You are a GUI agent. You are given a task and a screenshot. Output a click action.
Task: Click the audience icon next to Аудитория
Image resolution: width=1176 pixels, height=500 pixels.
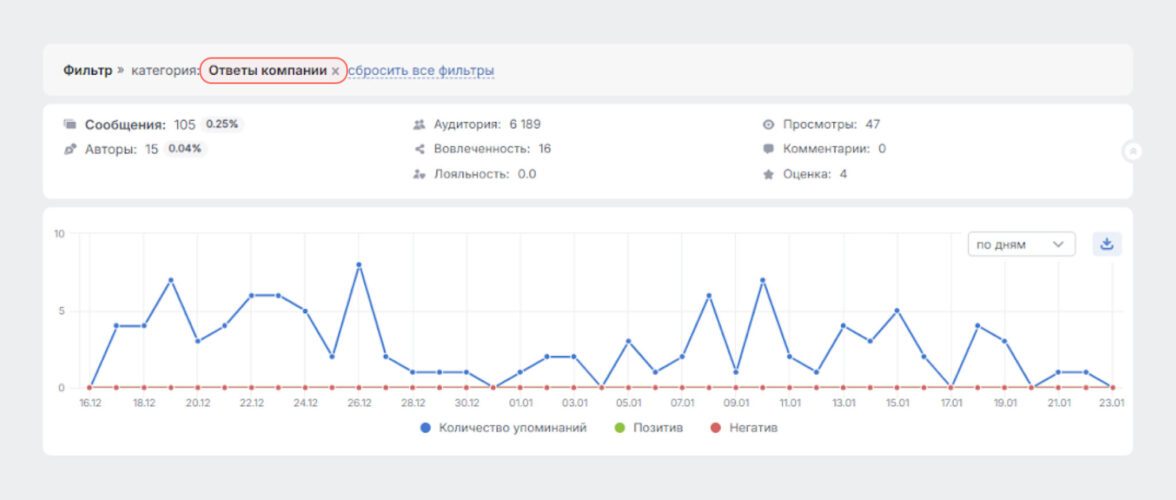point(419,125)
